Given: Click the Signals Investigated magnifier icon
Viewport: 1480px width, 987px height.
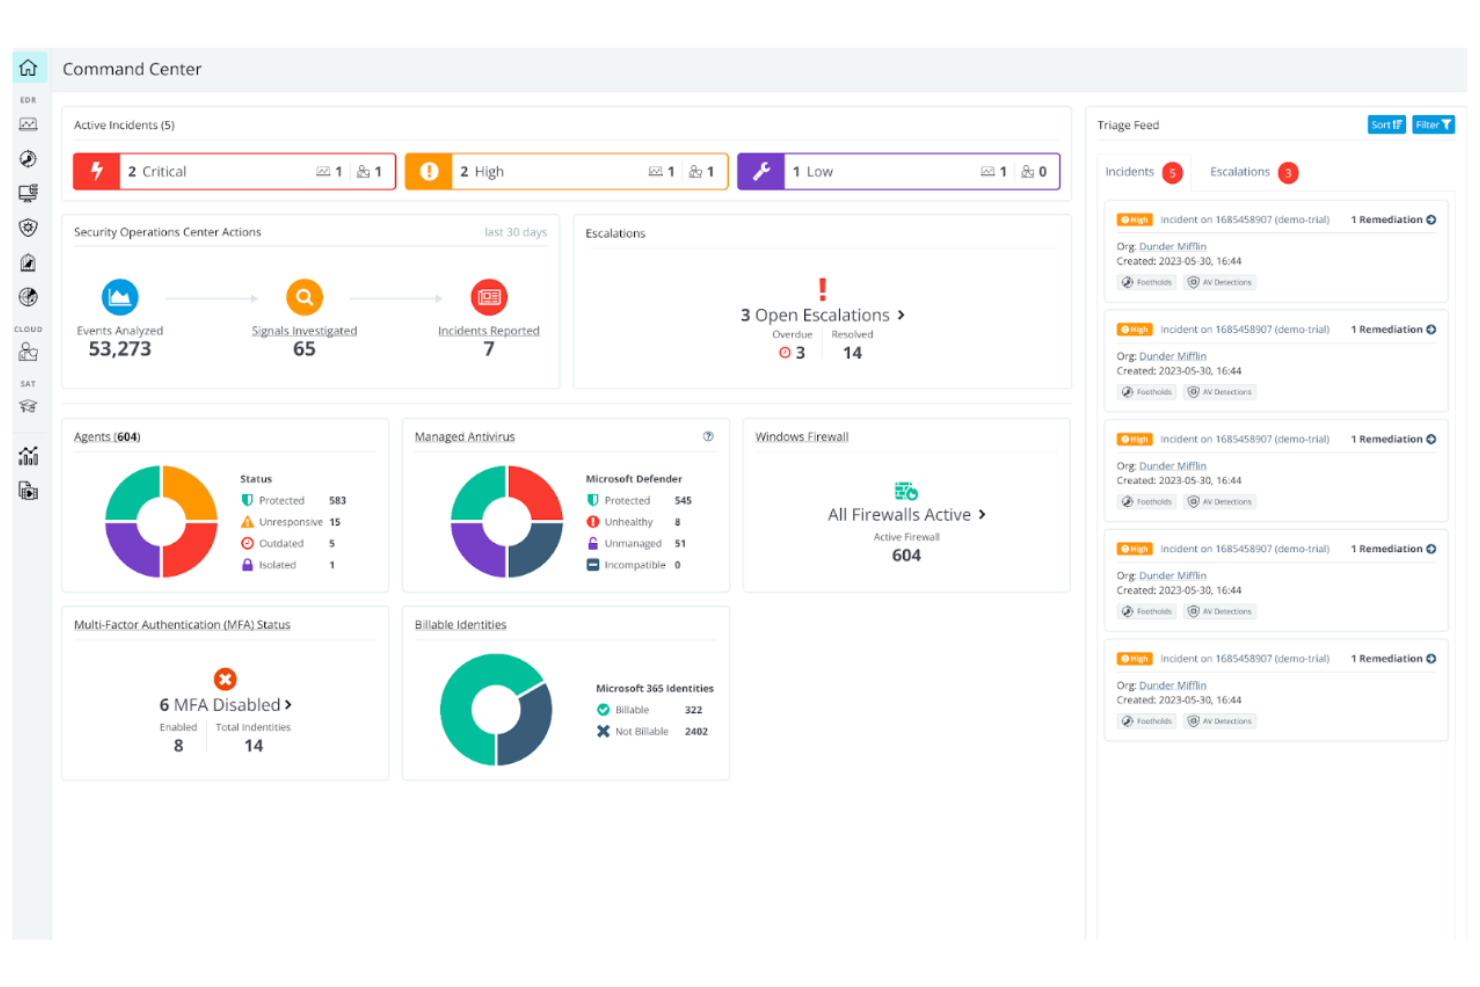Looking at the screenshot, I should click(304, 297).
